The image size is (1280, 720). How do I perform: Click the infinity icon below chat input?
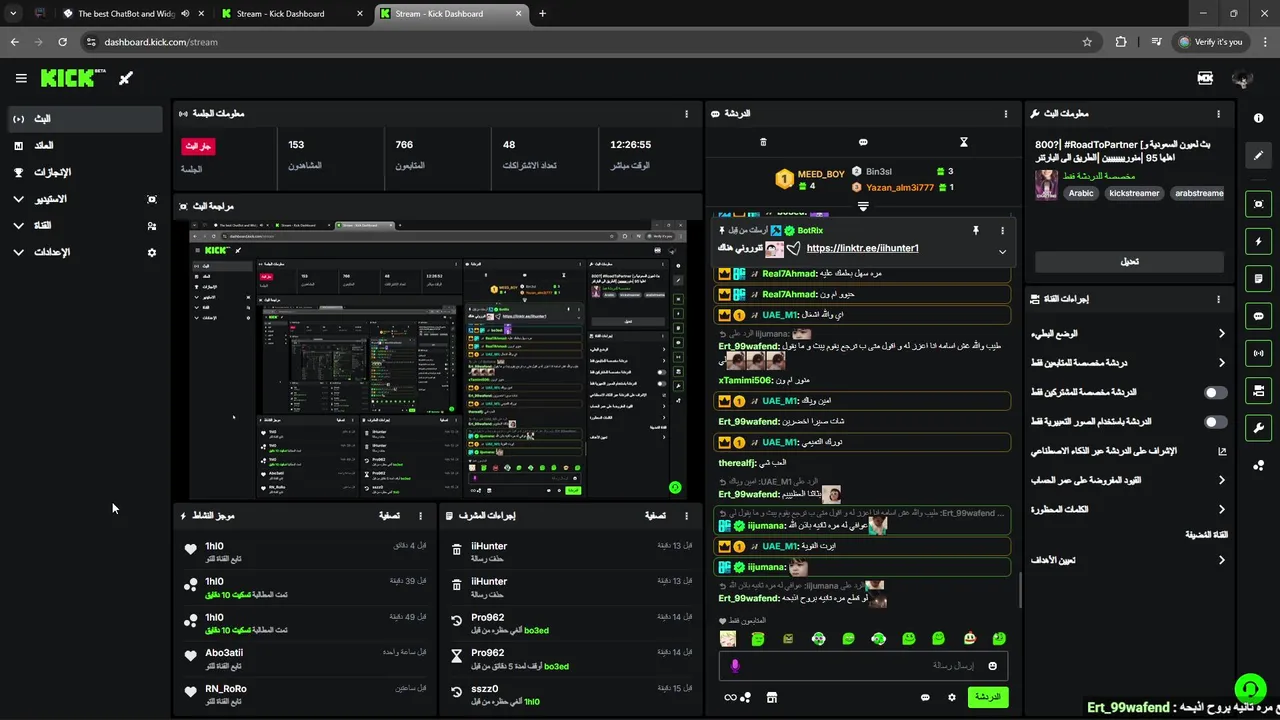point(730,697)
